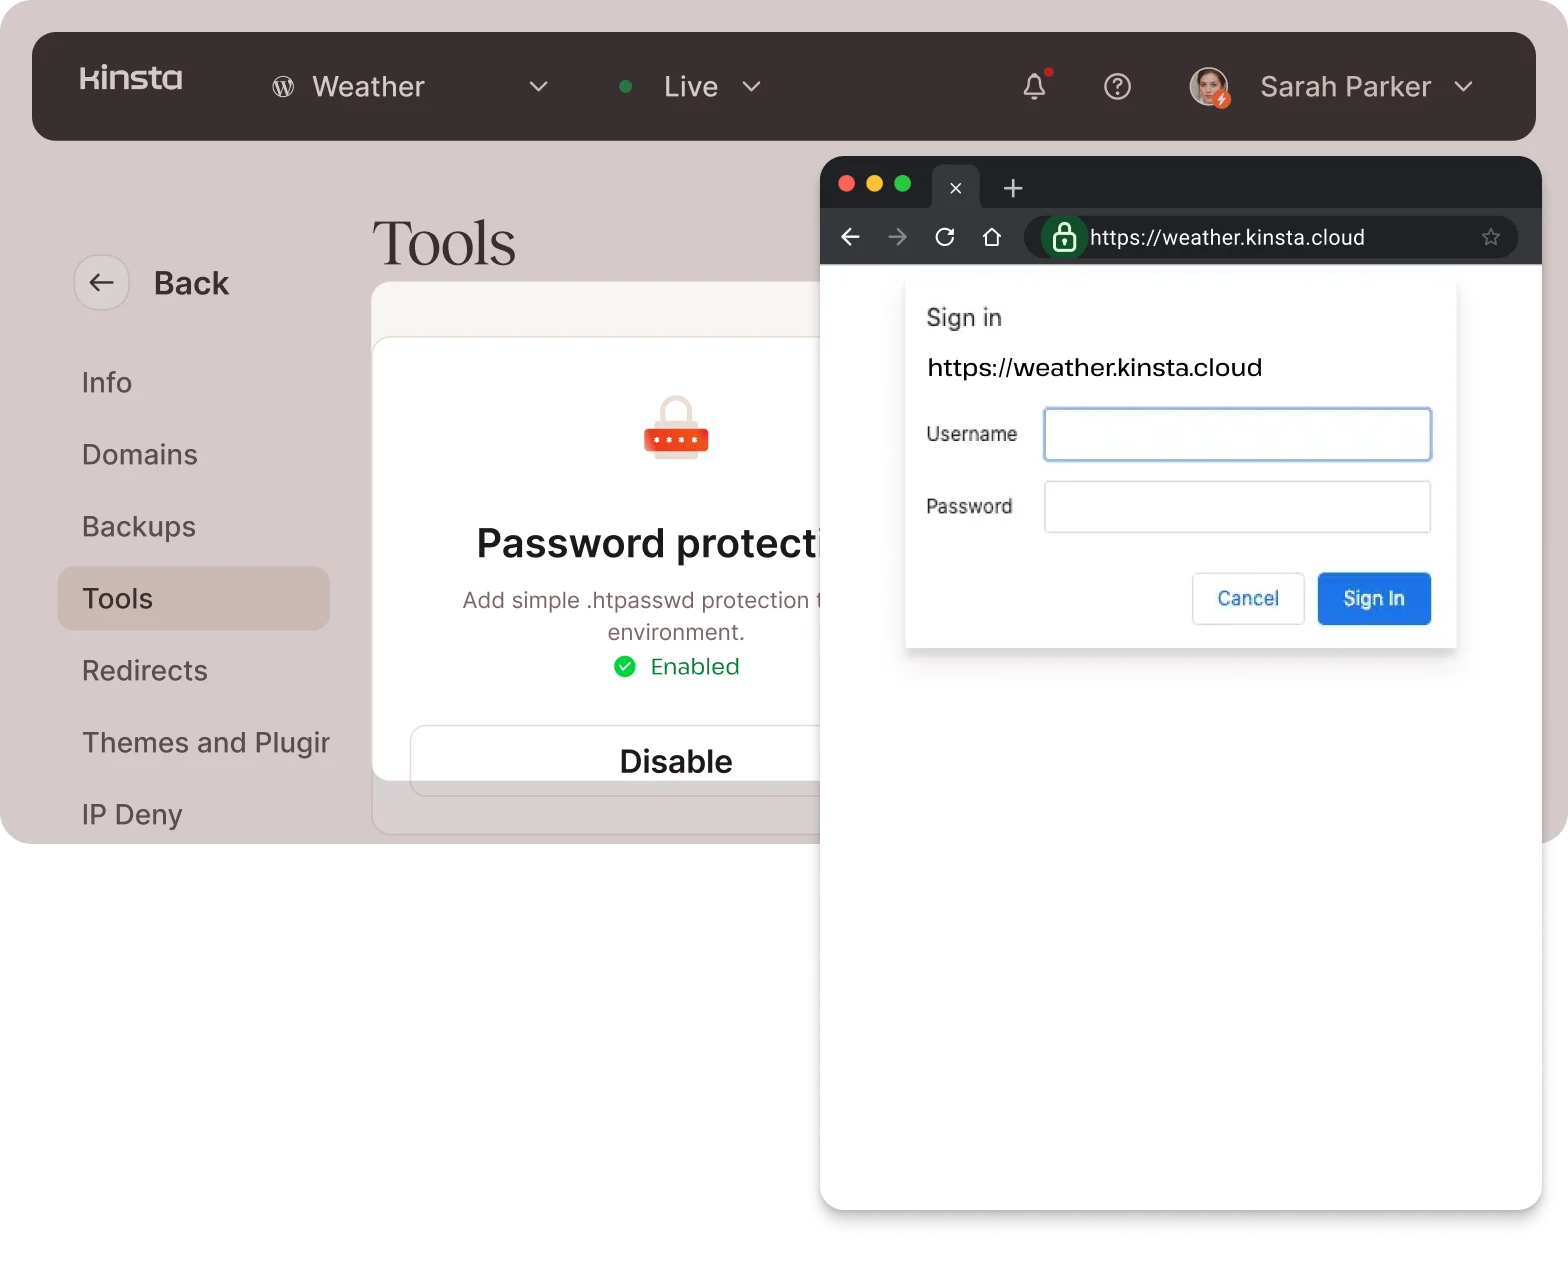Screen dimensions: 1568x1280
Task: Bookmark the page with the star icon
Action: (x=1490, y=237)
